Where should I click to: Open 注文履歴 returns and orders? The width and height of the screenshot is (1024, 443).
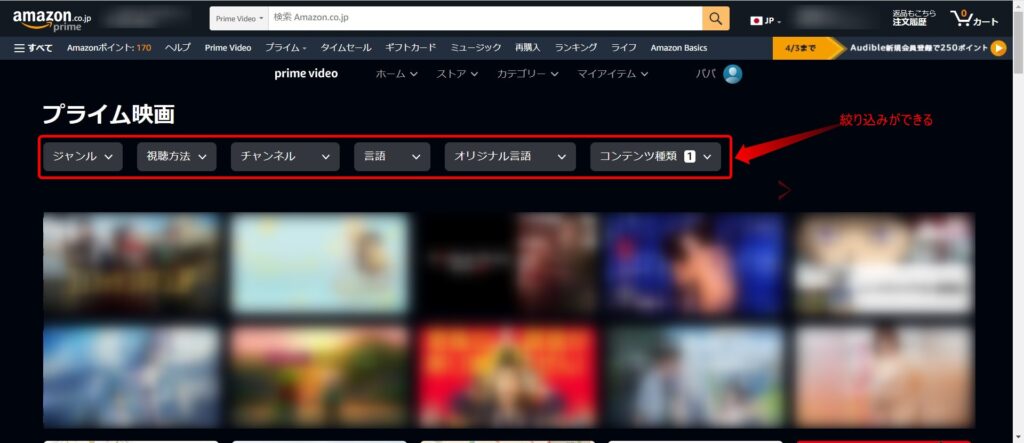pos(914,18)
